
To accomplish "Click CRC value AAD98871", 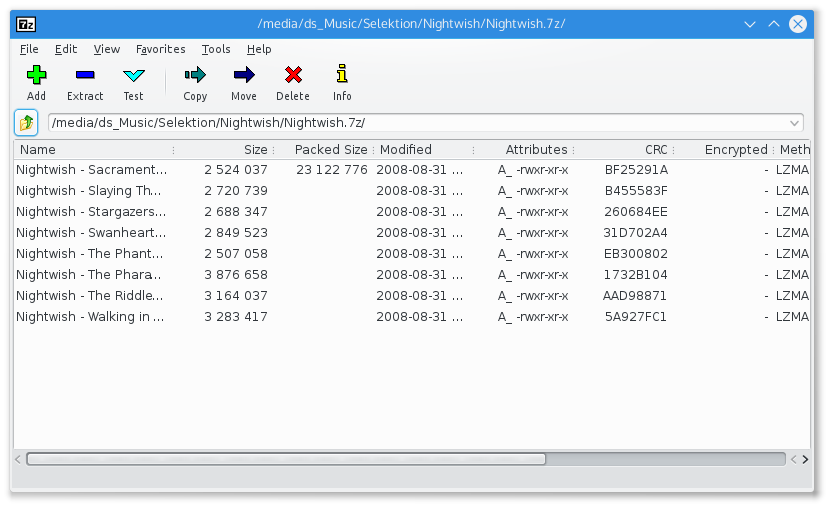I will pos(635,295).
